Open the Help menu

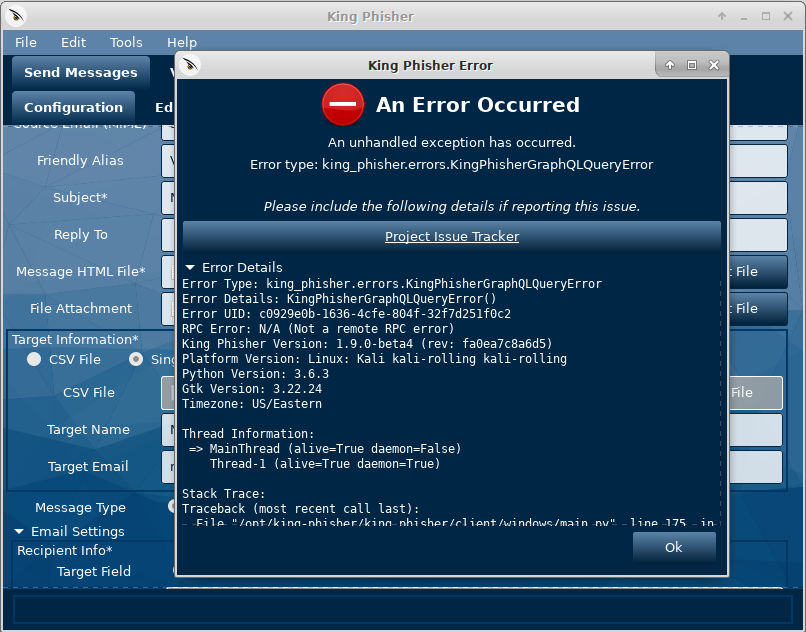click(x=182, y=42)
